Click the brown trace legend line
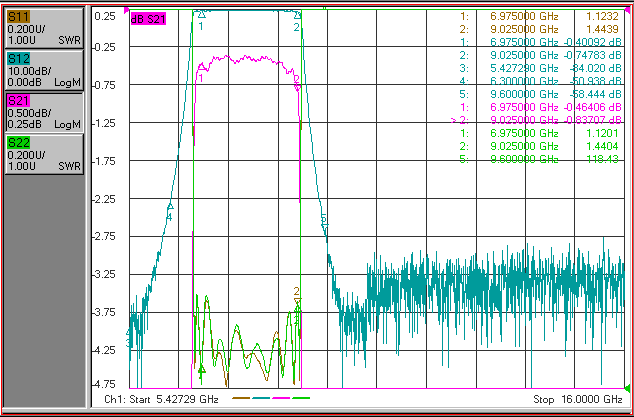Image resolution: width=634 pixels, height=417 pixels. coord(241,398)
